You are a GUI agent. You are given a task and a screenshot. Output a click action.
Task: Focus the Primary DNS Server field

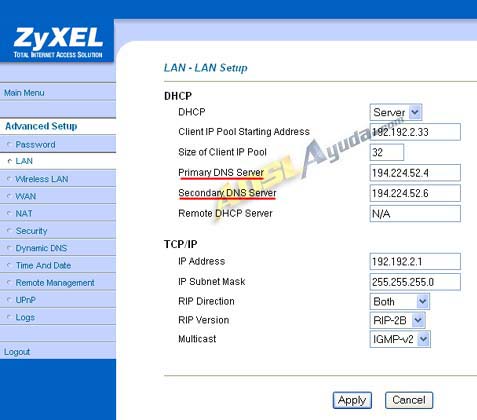click(x=415, y=173)
